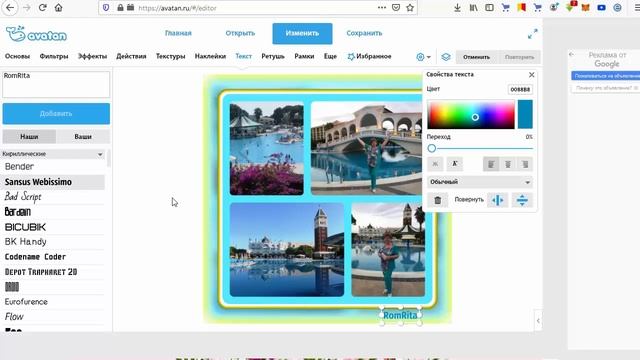Flip text horizontally
640x360 pixels.
(498, 200)
